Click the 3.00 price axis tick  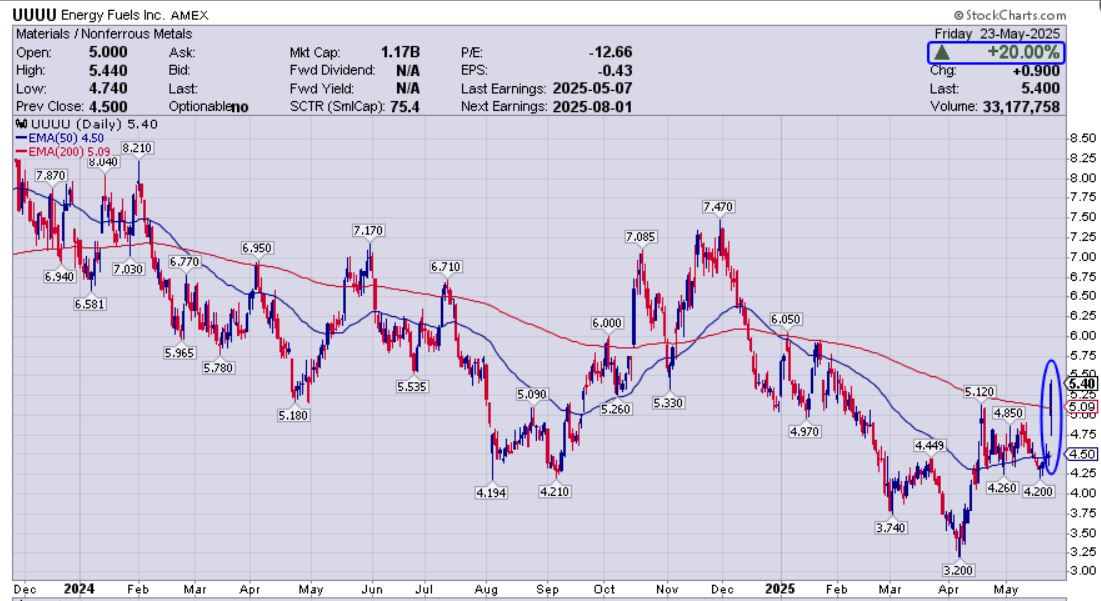coord(1084,571)
